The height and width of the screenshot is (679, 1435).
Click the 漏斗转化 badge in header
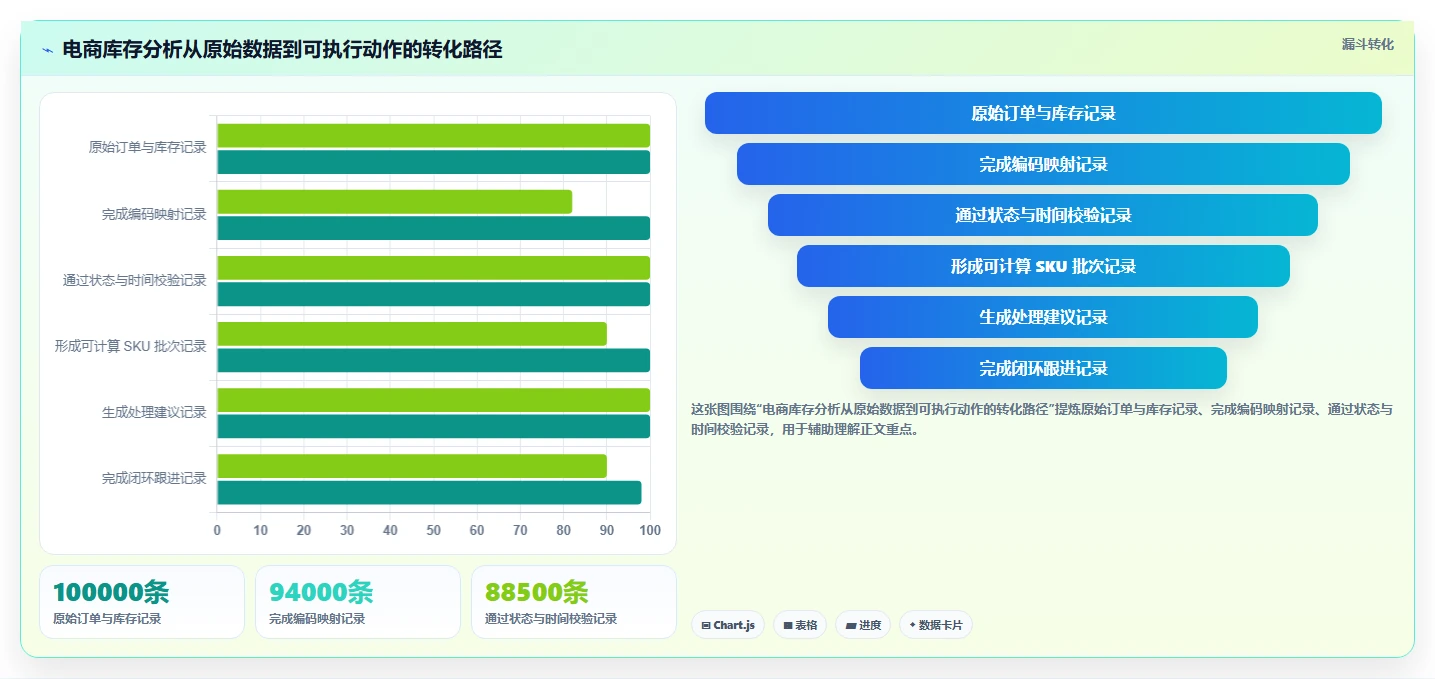tap(1367, 44)
